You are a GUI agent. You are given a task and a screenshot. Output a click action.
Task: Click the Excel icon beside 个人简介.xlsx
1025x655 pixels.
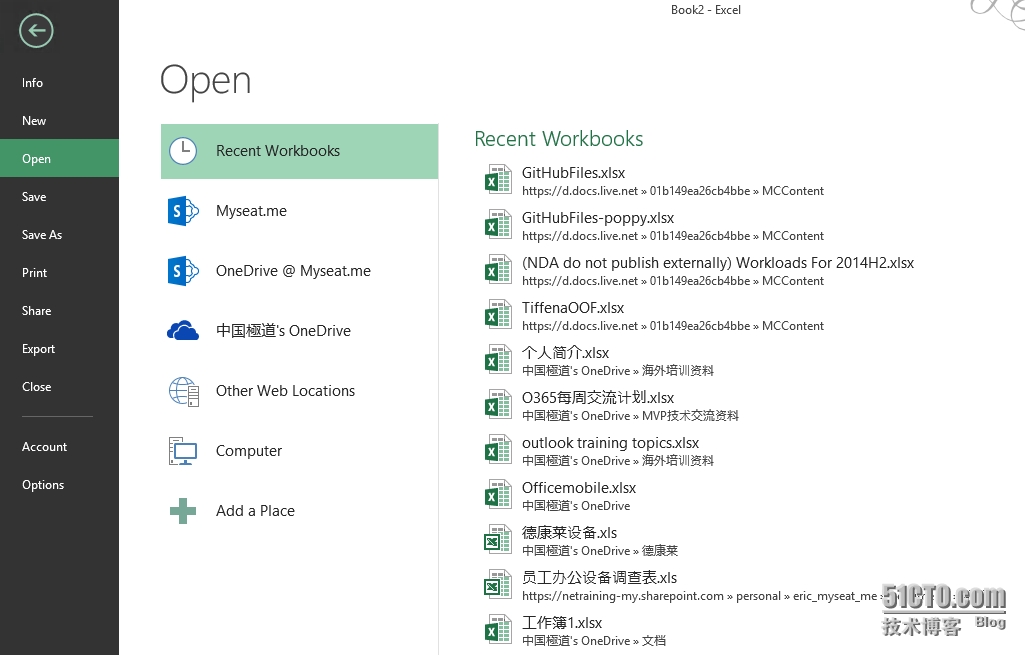498,360
